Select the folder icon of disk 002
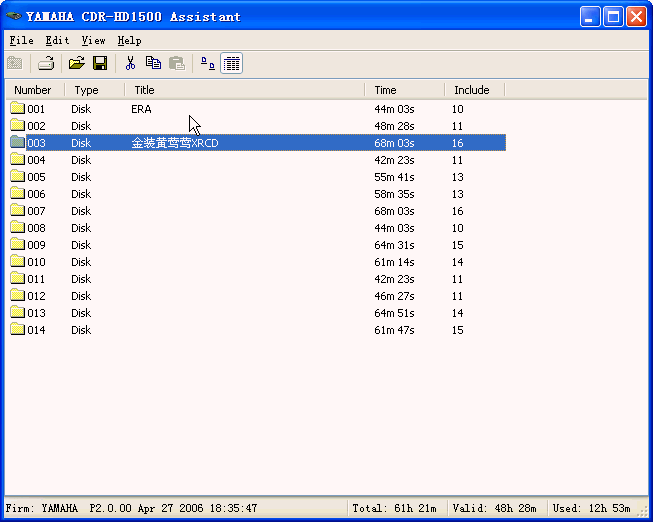Viewport: 653px width, 522px height. point(17,125)
